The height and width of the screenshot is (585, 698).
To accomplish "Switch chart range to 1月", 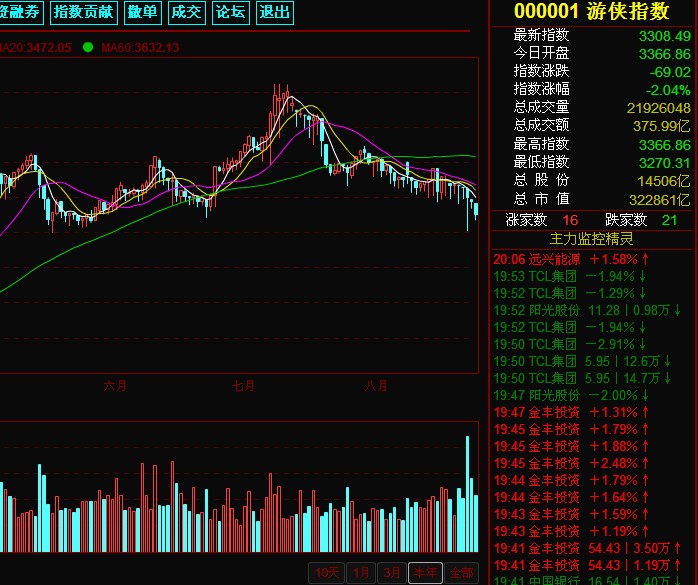I will pyautogui.click(x=361, y=573).
